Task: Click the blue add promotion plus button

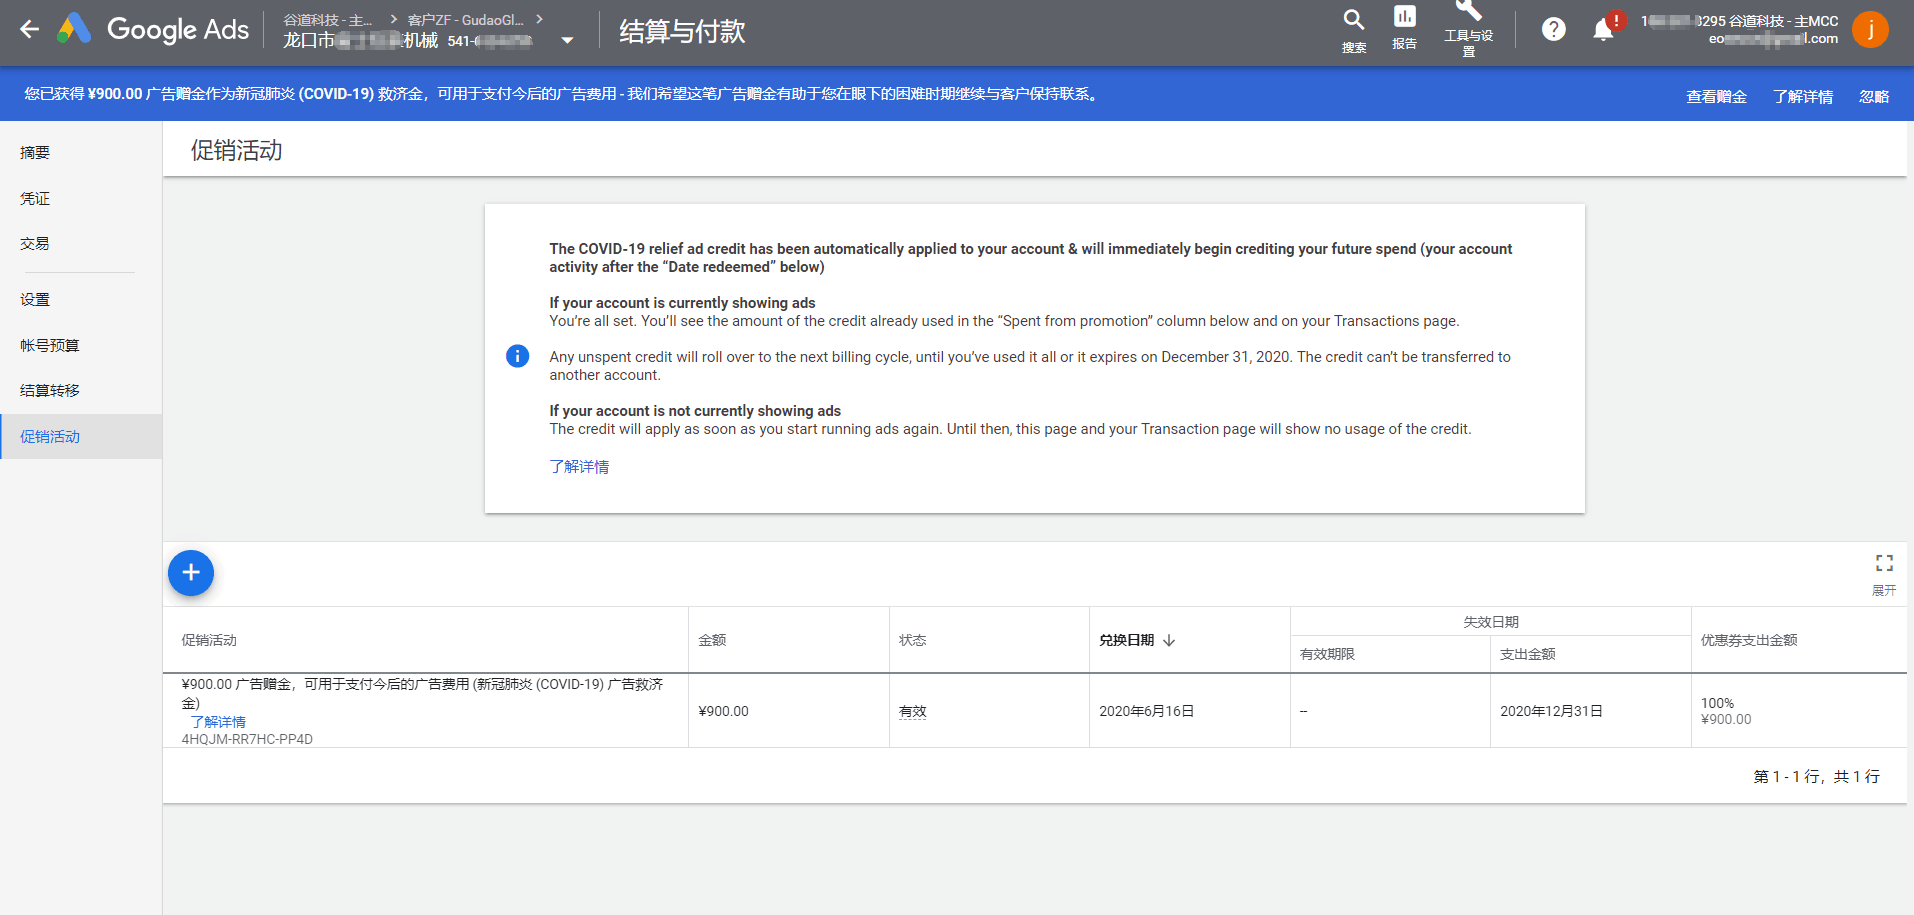Action: (191, 573)
